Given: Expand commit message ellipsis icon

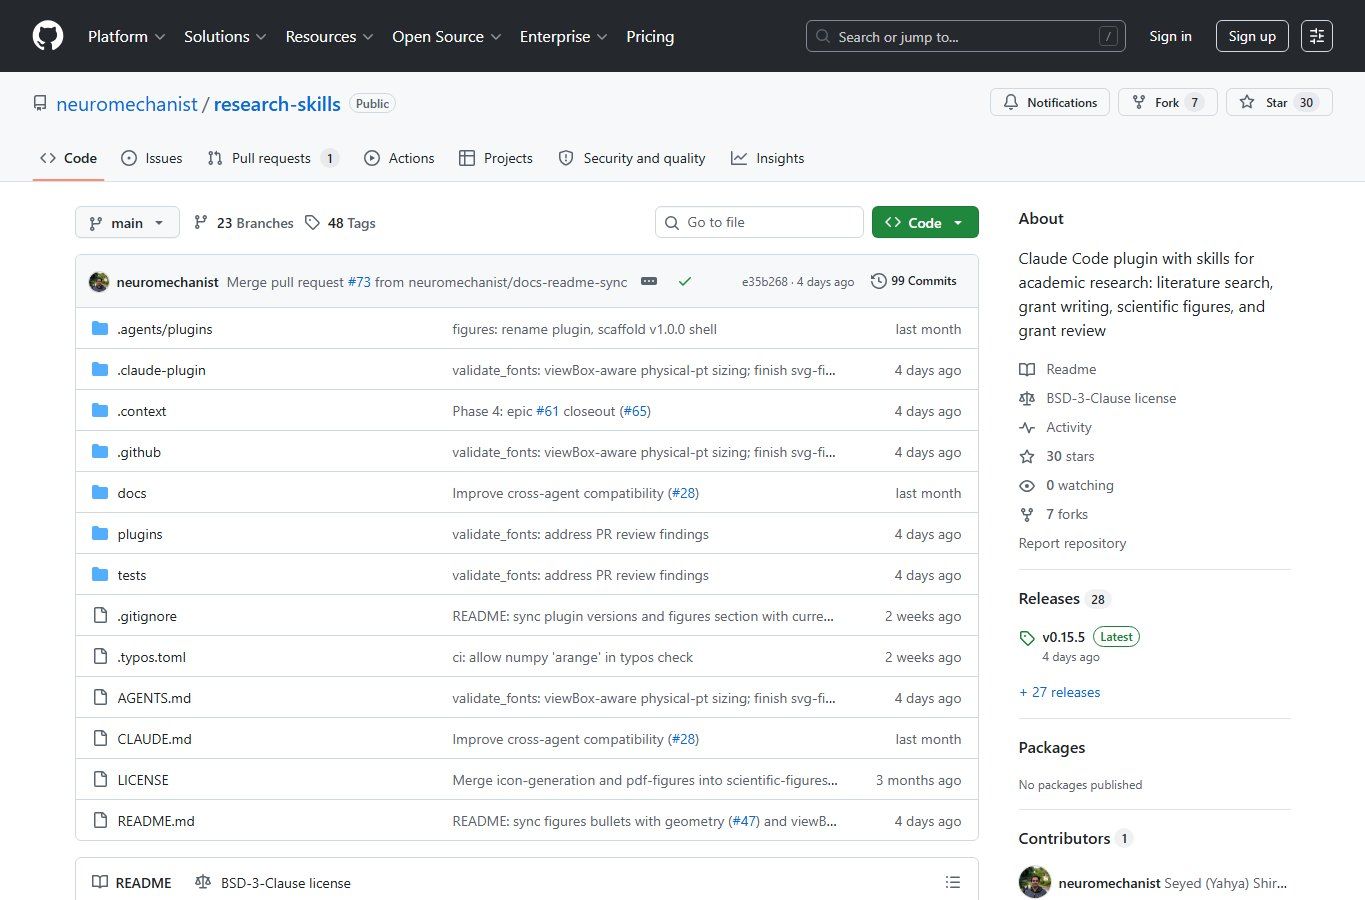Looking at the screenshot, I should click(x=649, y=282).
